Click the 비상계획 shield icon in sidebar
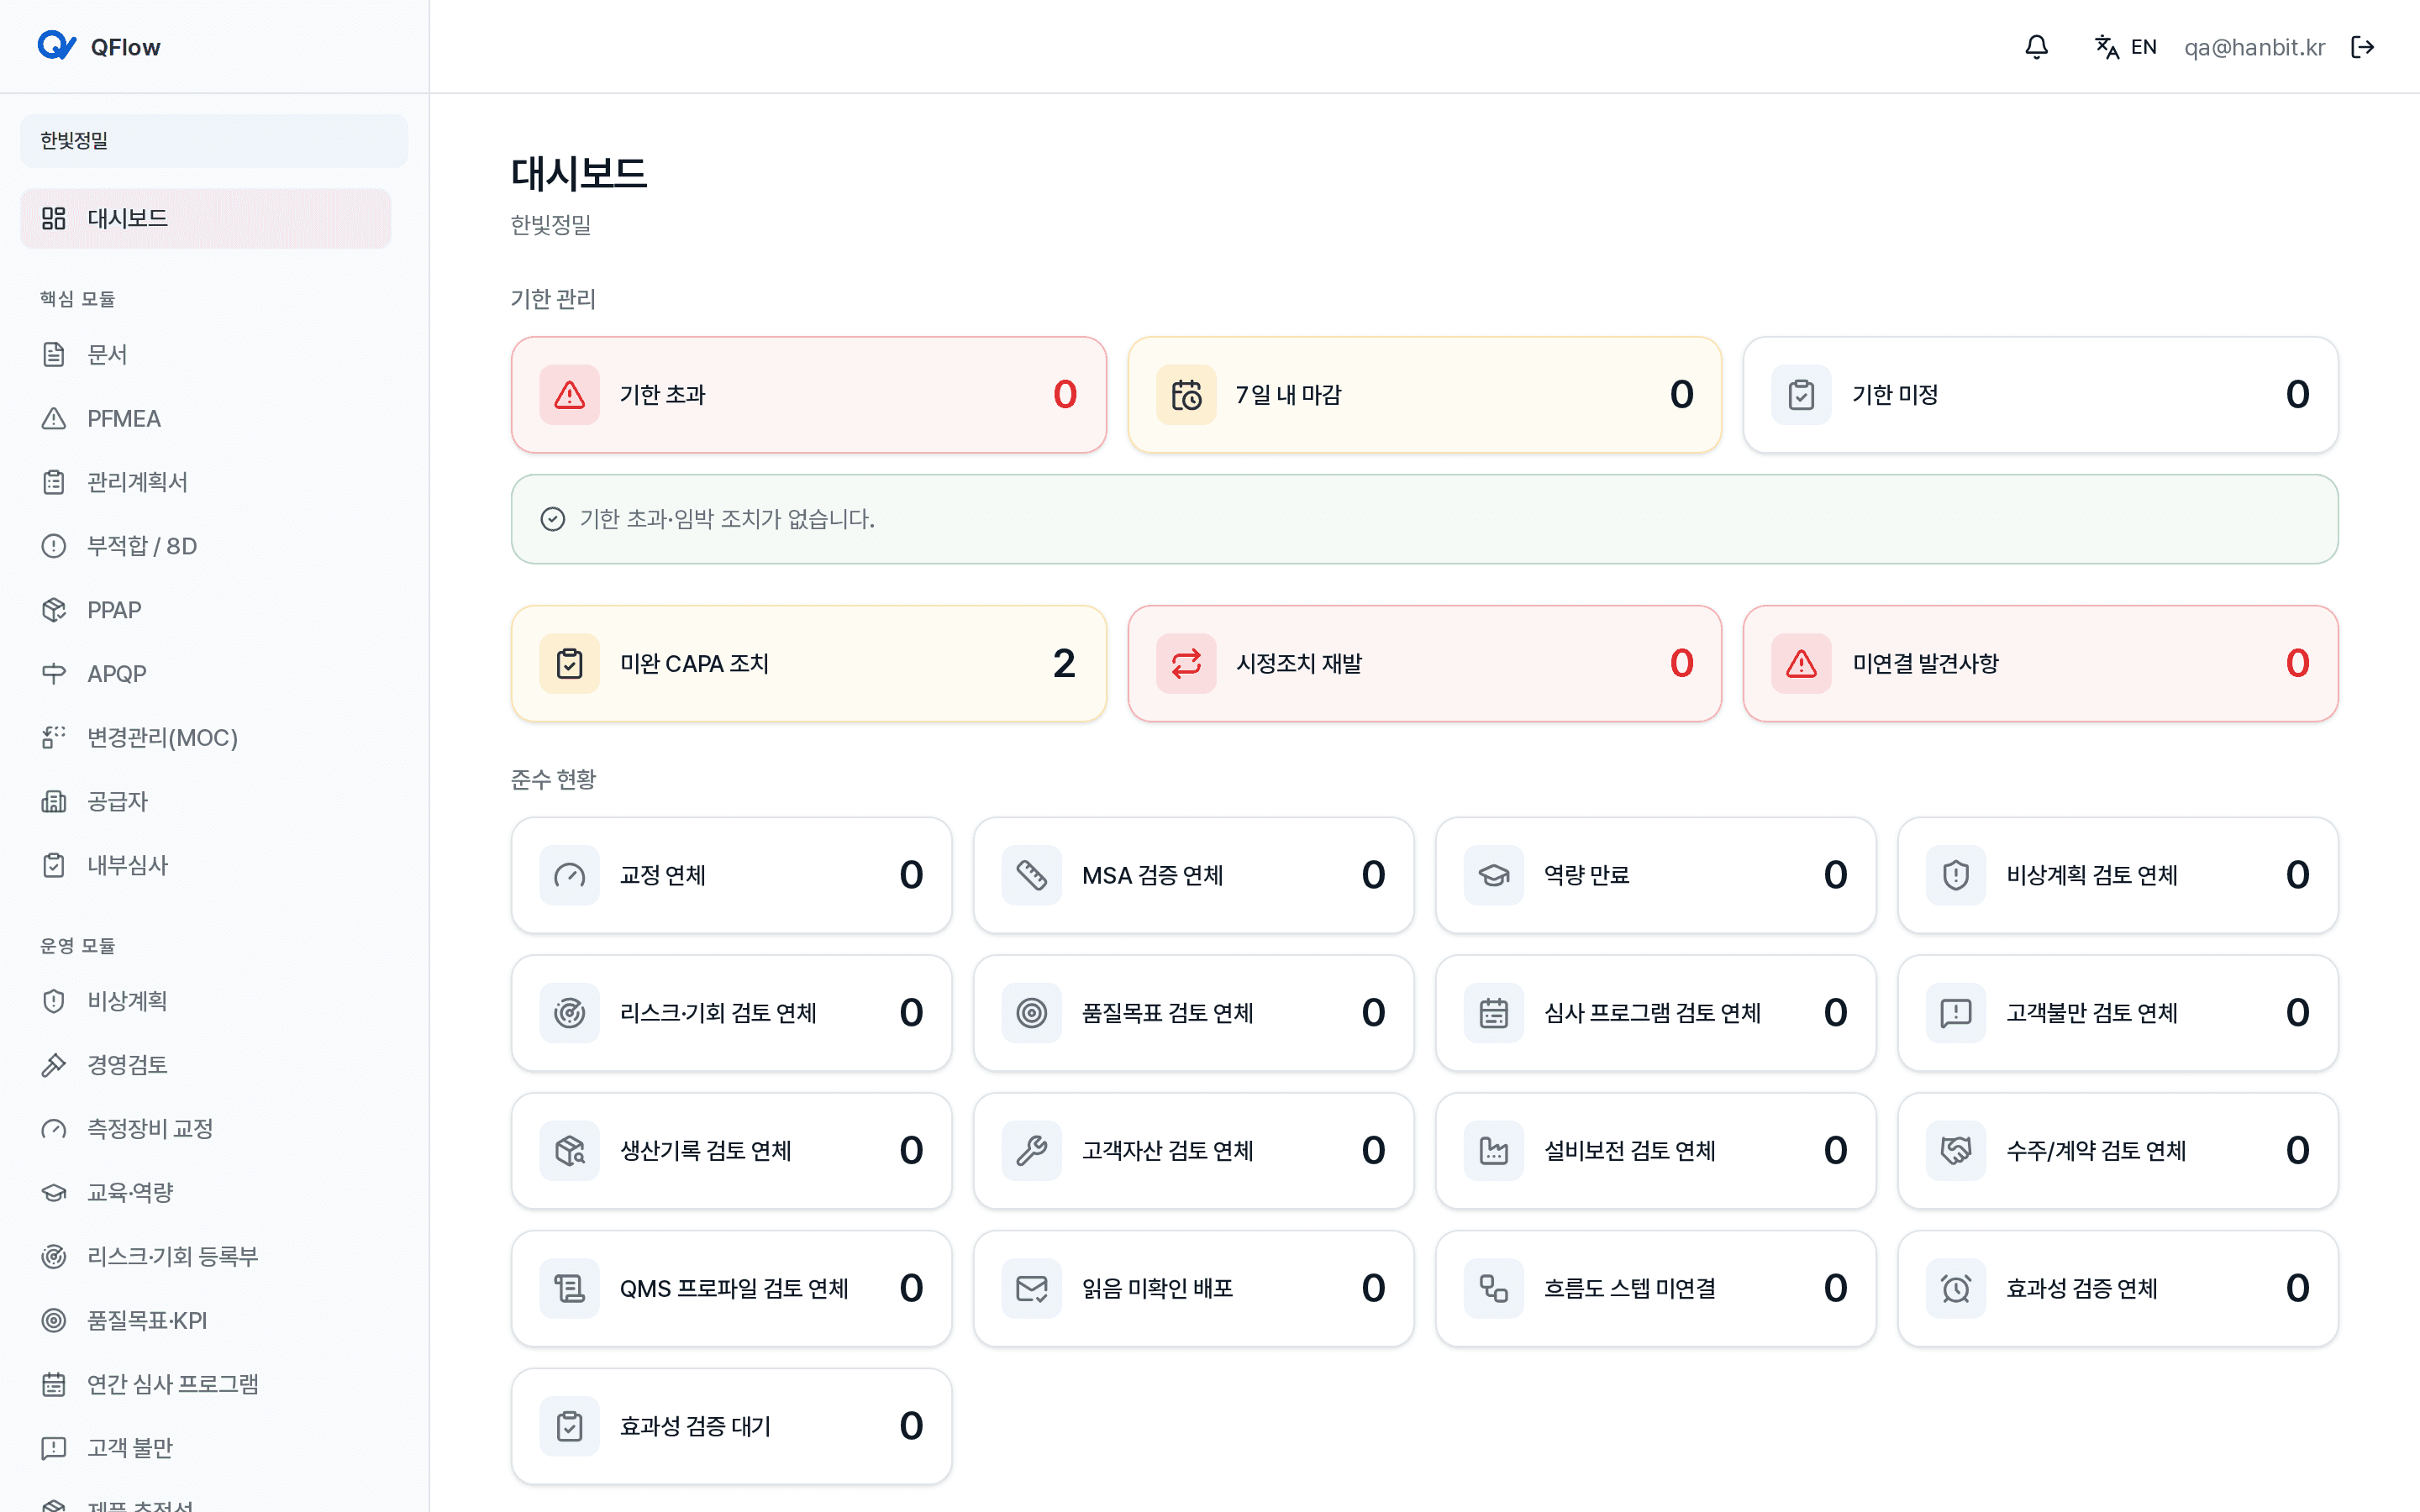 (x=54, y=1001)
